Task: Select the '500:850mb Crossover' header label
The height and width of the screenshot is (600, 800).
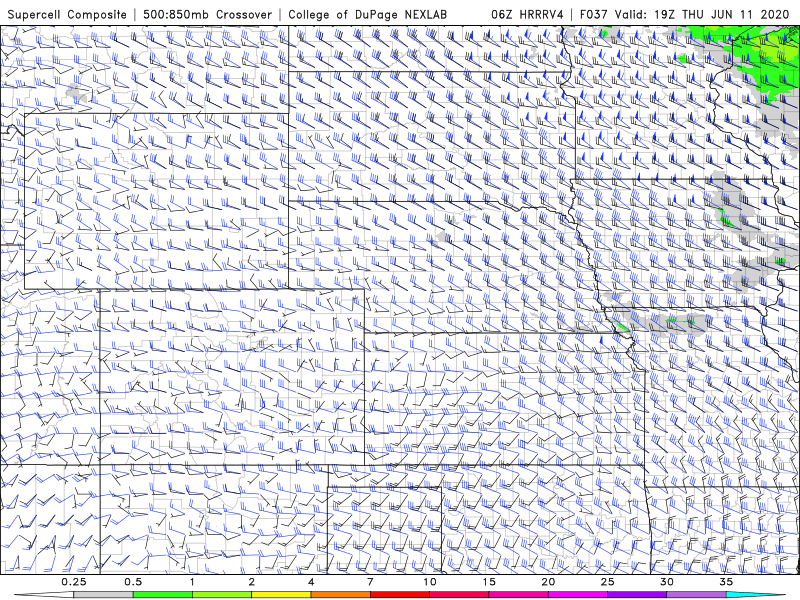Action: [208, 14]
